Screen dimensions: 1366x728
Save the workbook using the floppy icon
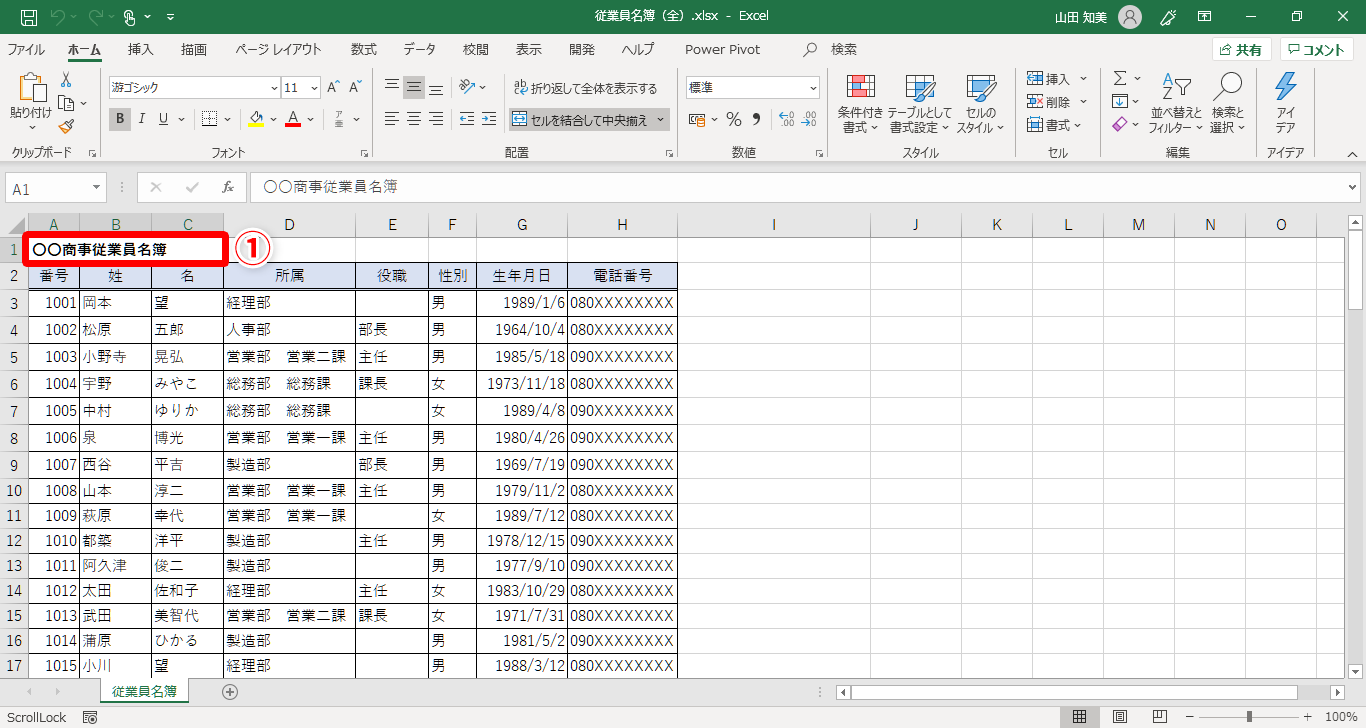[29, 17]
